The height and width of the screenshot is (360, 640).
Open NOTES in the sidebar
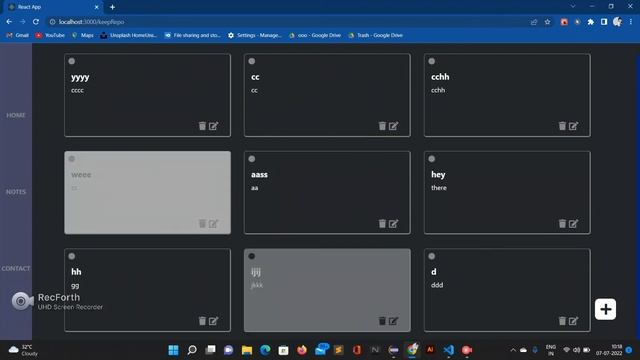(16, 192)
